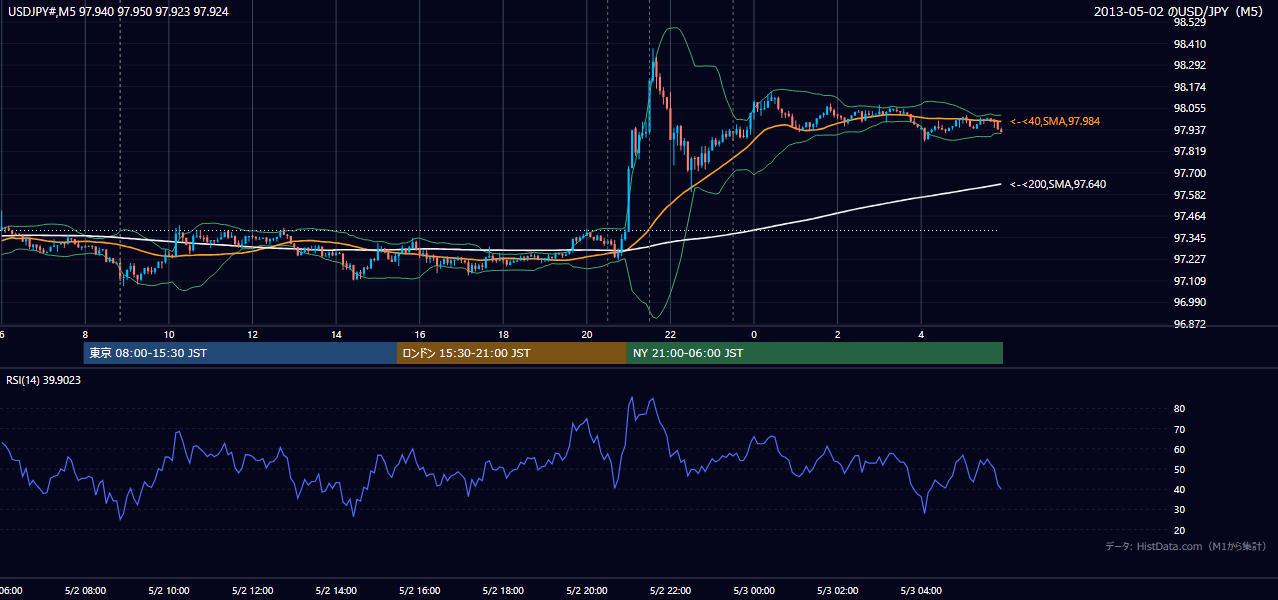Click the 5/3 00:00 time axis label

(754, 591)
